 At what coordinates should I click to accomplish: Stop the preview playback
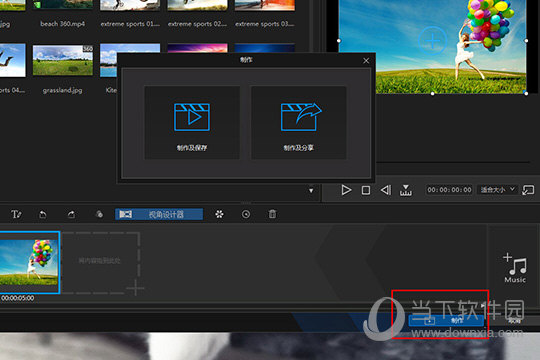point(366,190)
